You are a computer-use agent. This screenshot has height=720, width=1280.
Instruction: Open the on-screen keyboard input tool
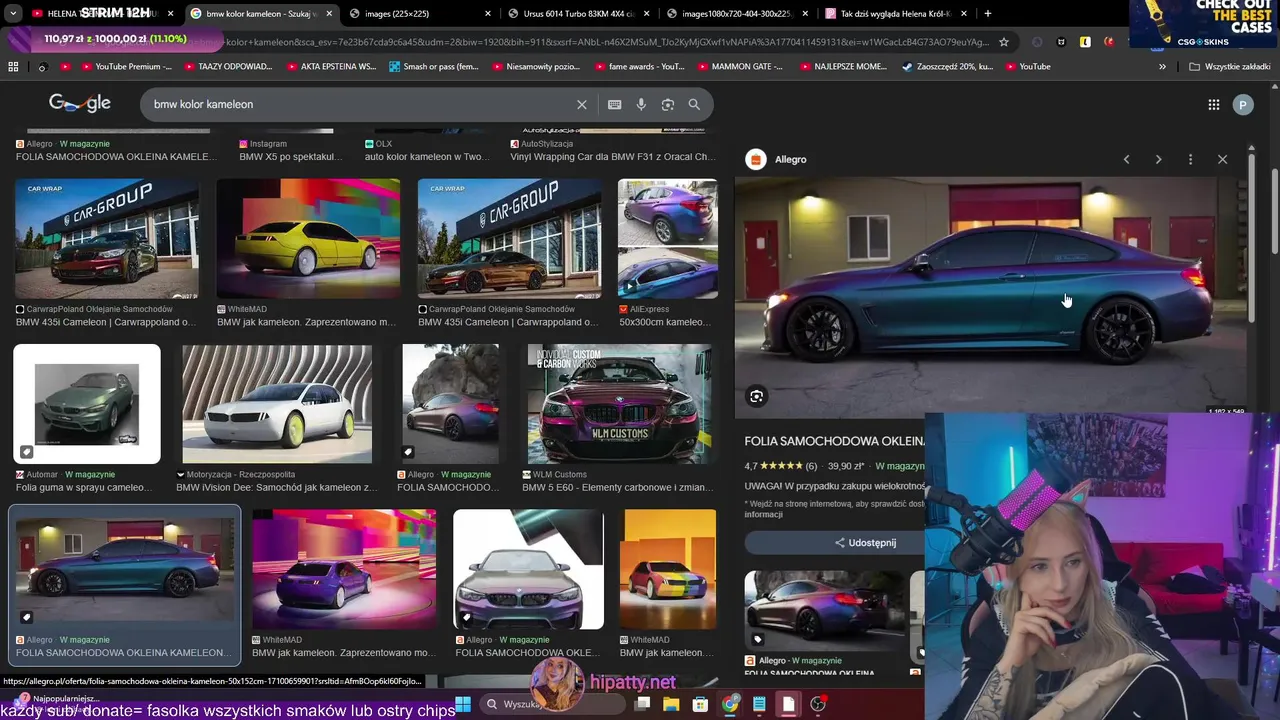point(614,104)
